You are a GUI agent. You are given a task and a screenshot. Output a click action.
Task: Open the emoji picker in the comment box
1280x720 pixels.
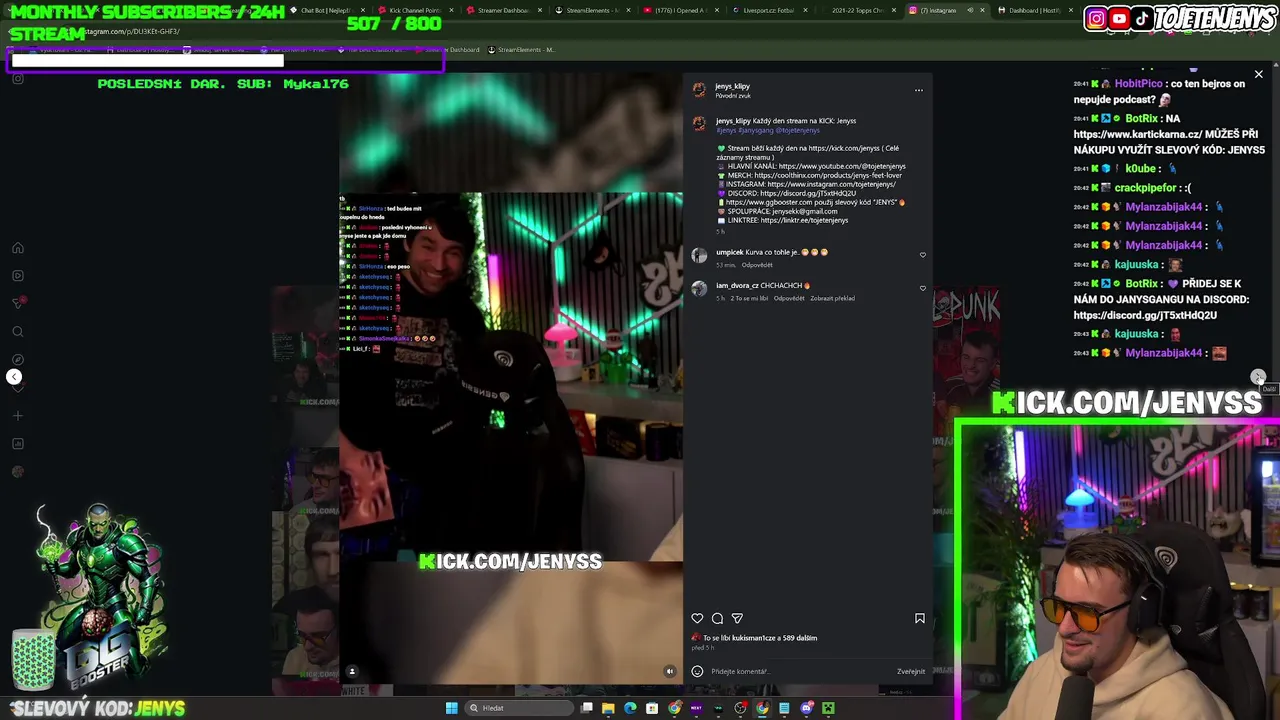697,671
